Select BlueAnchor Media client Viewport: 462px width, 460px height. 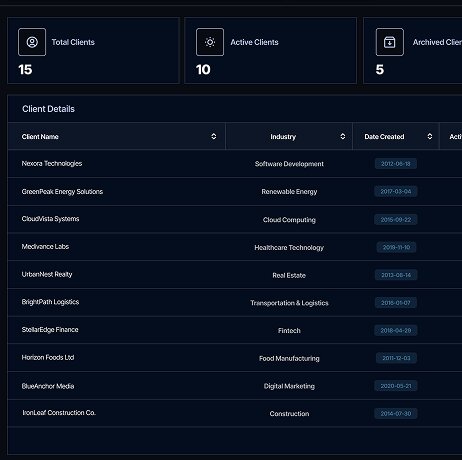click(x=48, y=386)
